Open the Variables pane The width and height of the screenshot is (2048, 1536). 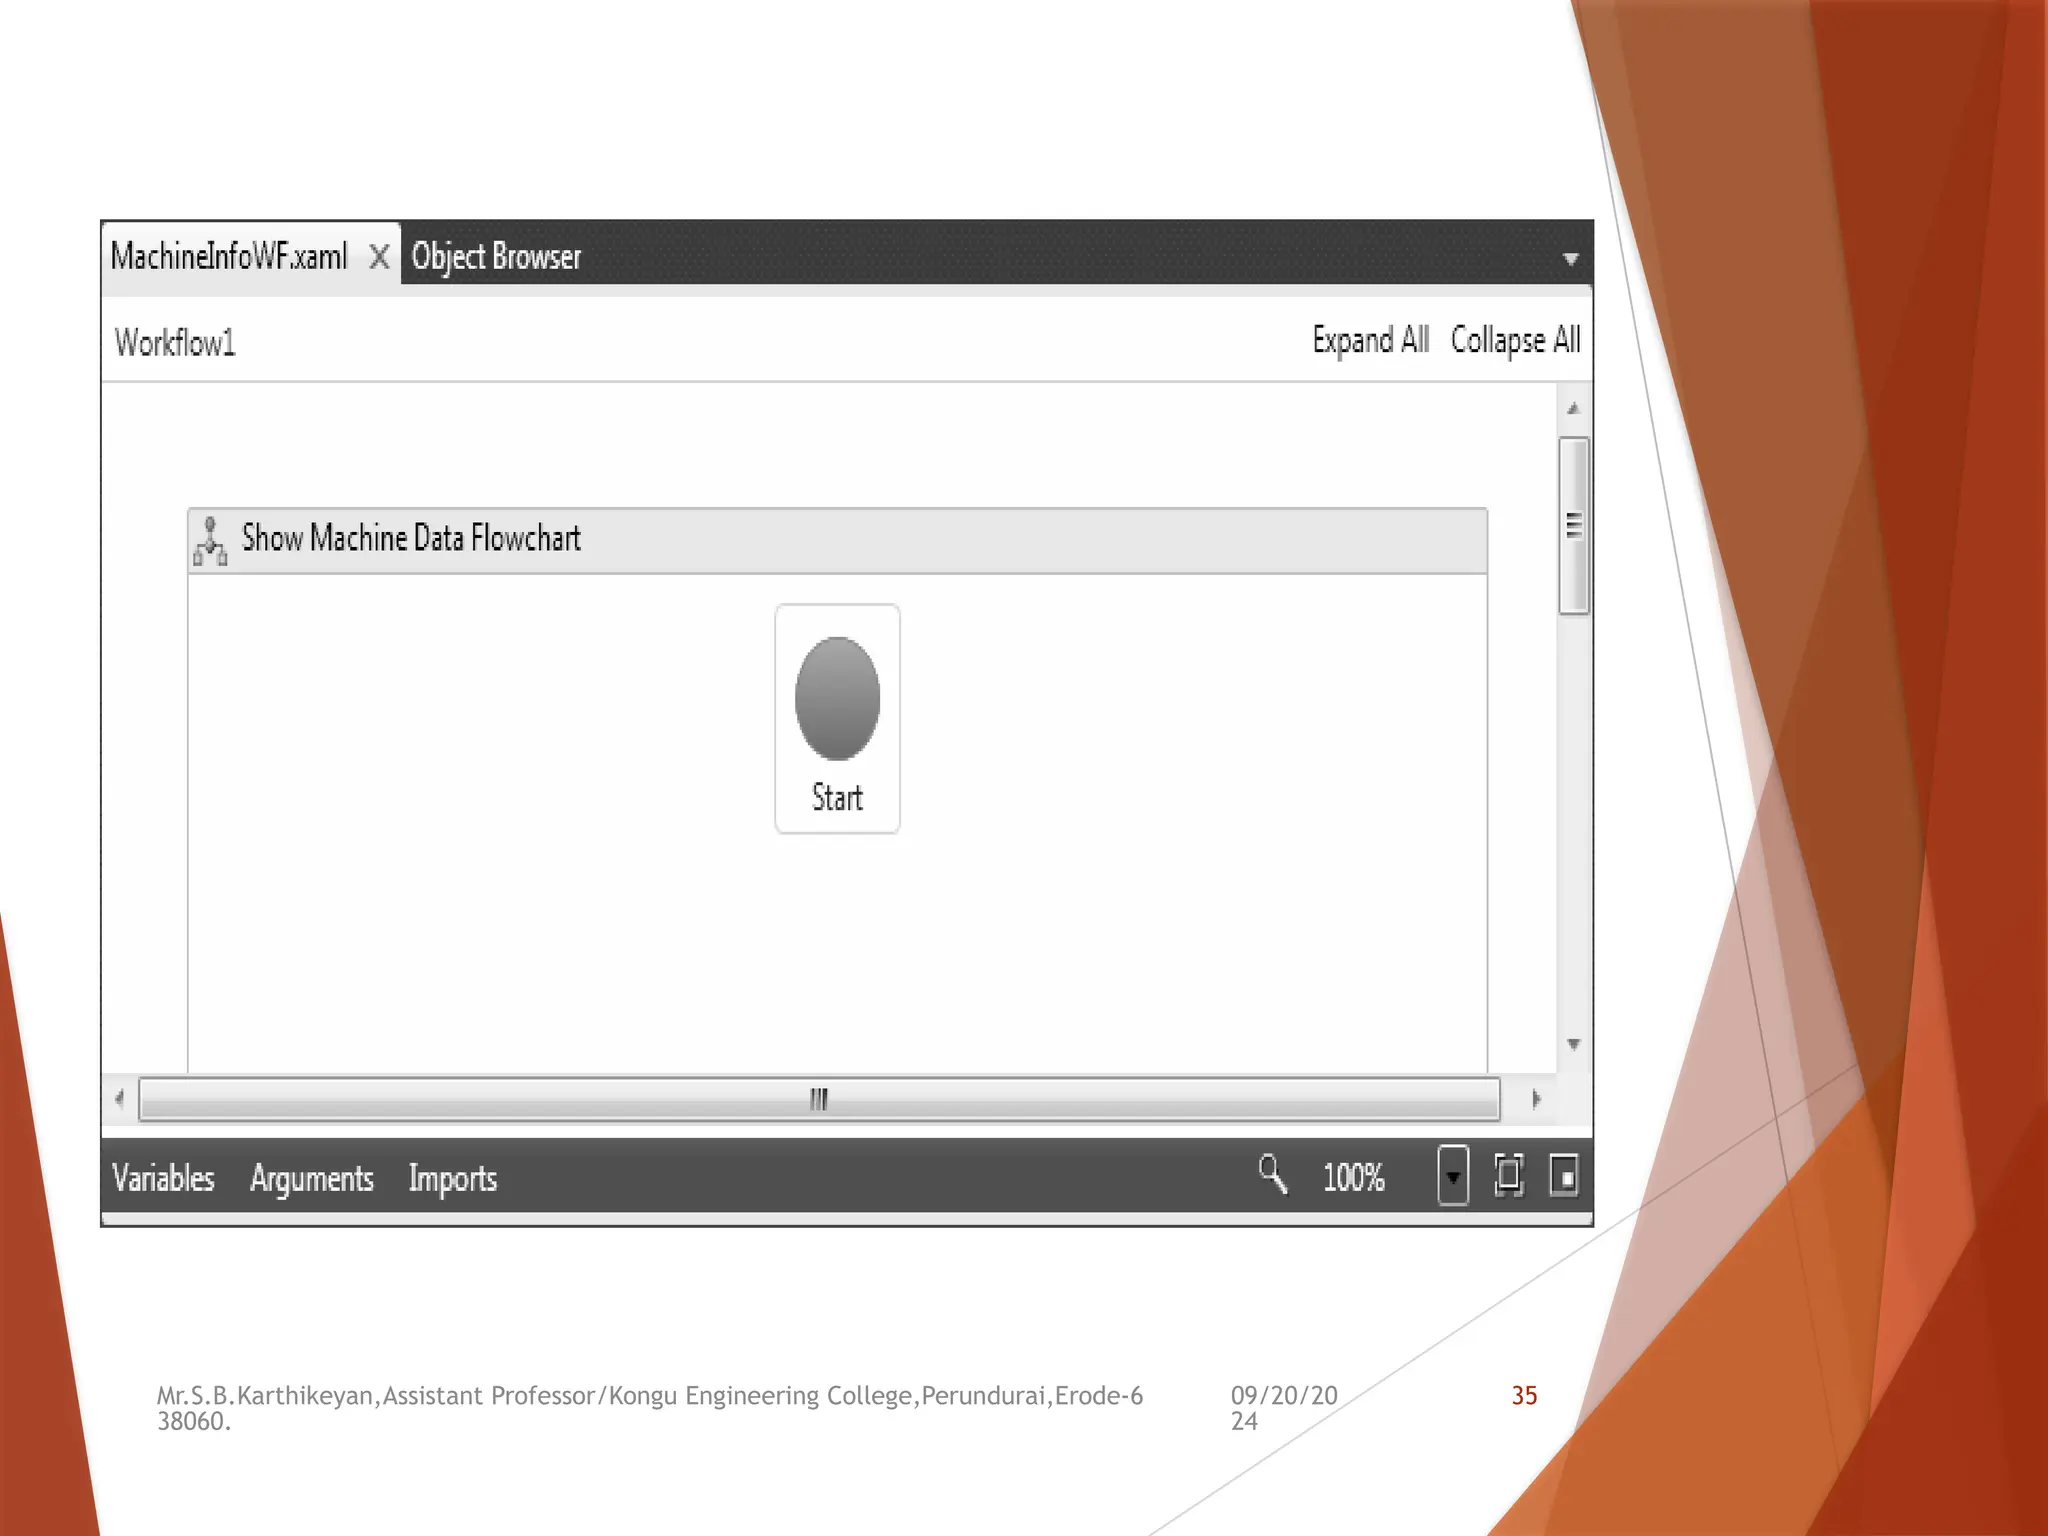coord(163,1178)
